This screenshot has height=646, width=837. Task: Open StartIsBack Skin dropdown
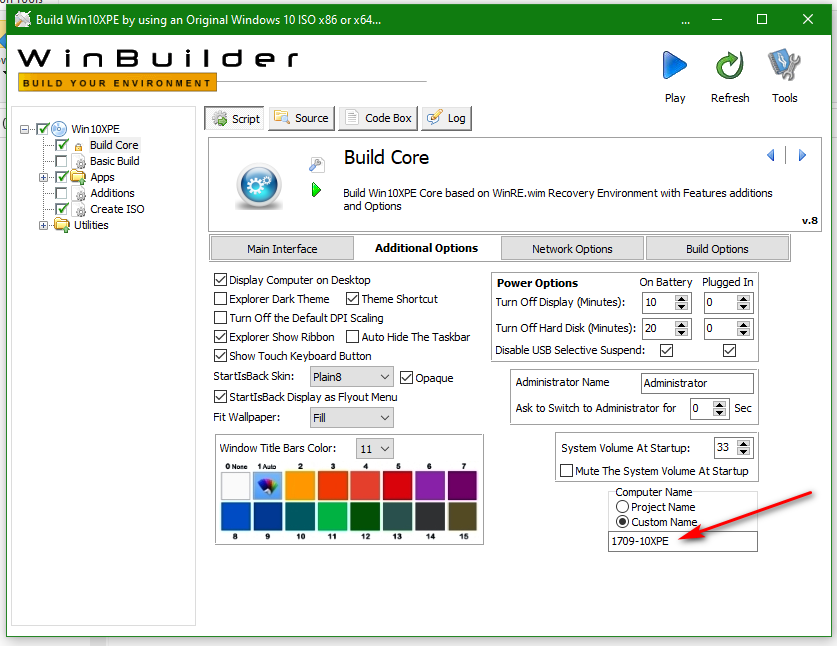point(352,377)
